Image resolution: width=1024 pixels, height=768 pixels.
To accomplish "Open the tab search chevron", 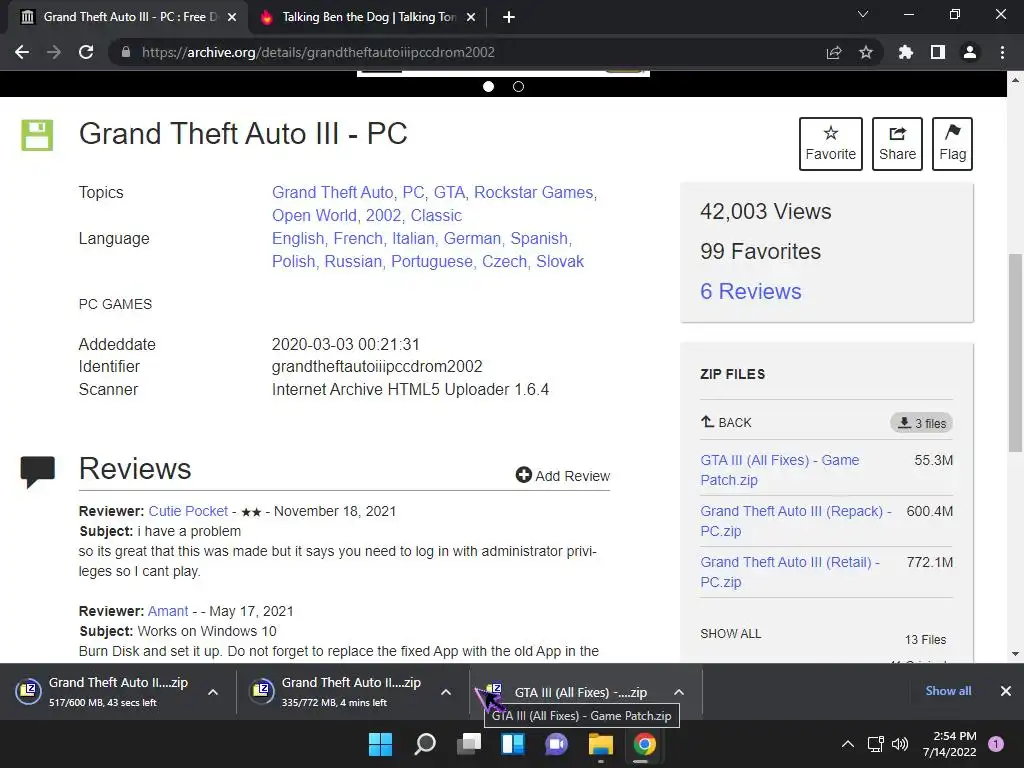I will (863, 14).
